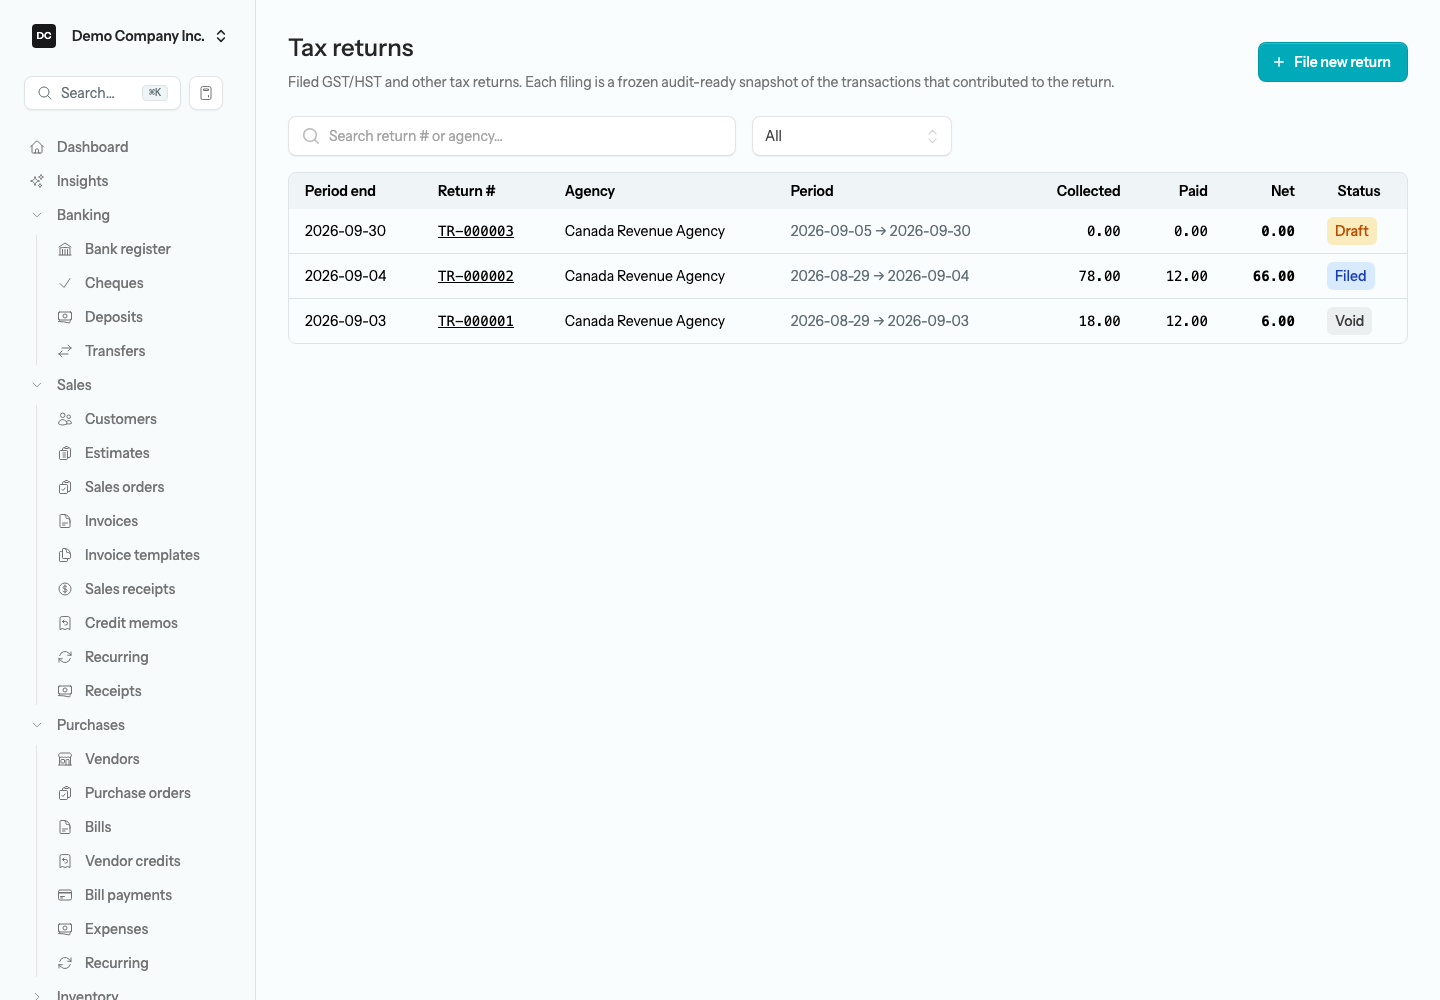Click the Draft status badge
Screen dimensions: 1440x1000
(x=1352, y=231)
